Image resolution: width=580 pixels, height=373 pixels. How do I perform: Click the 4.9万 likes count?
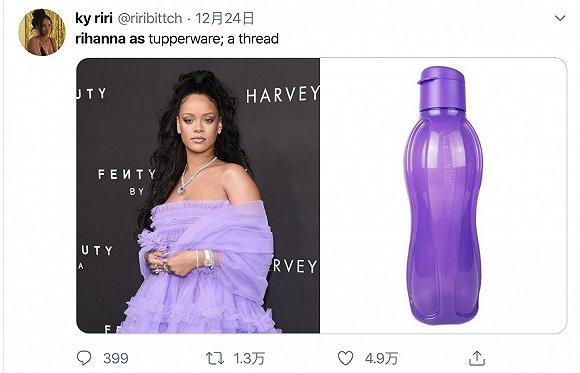[x=381, y=358]
